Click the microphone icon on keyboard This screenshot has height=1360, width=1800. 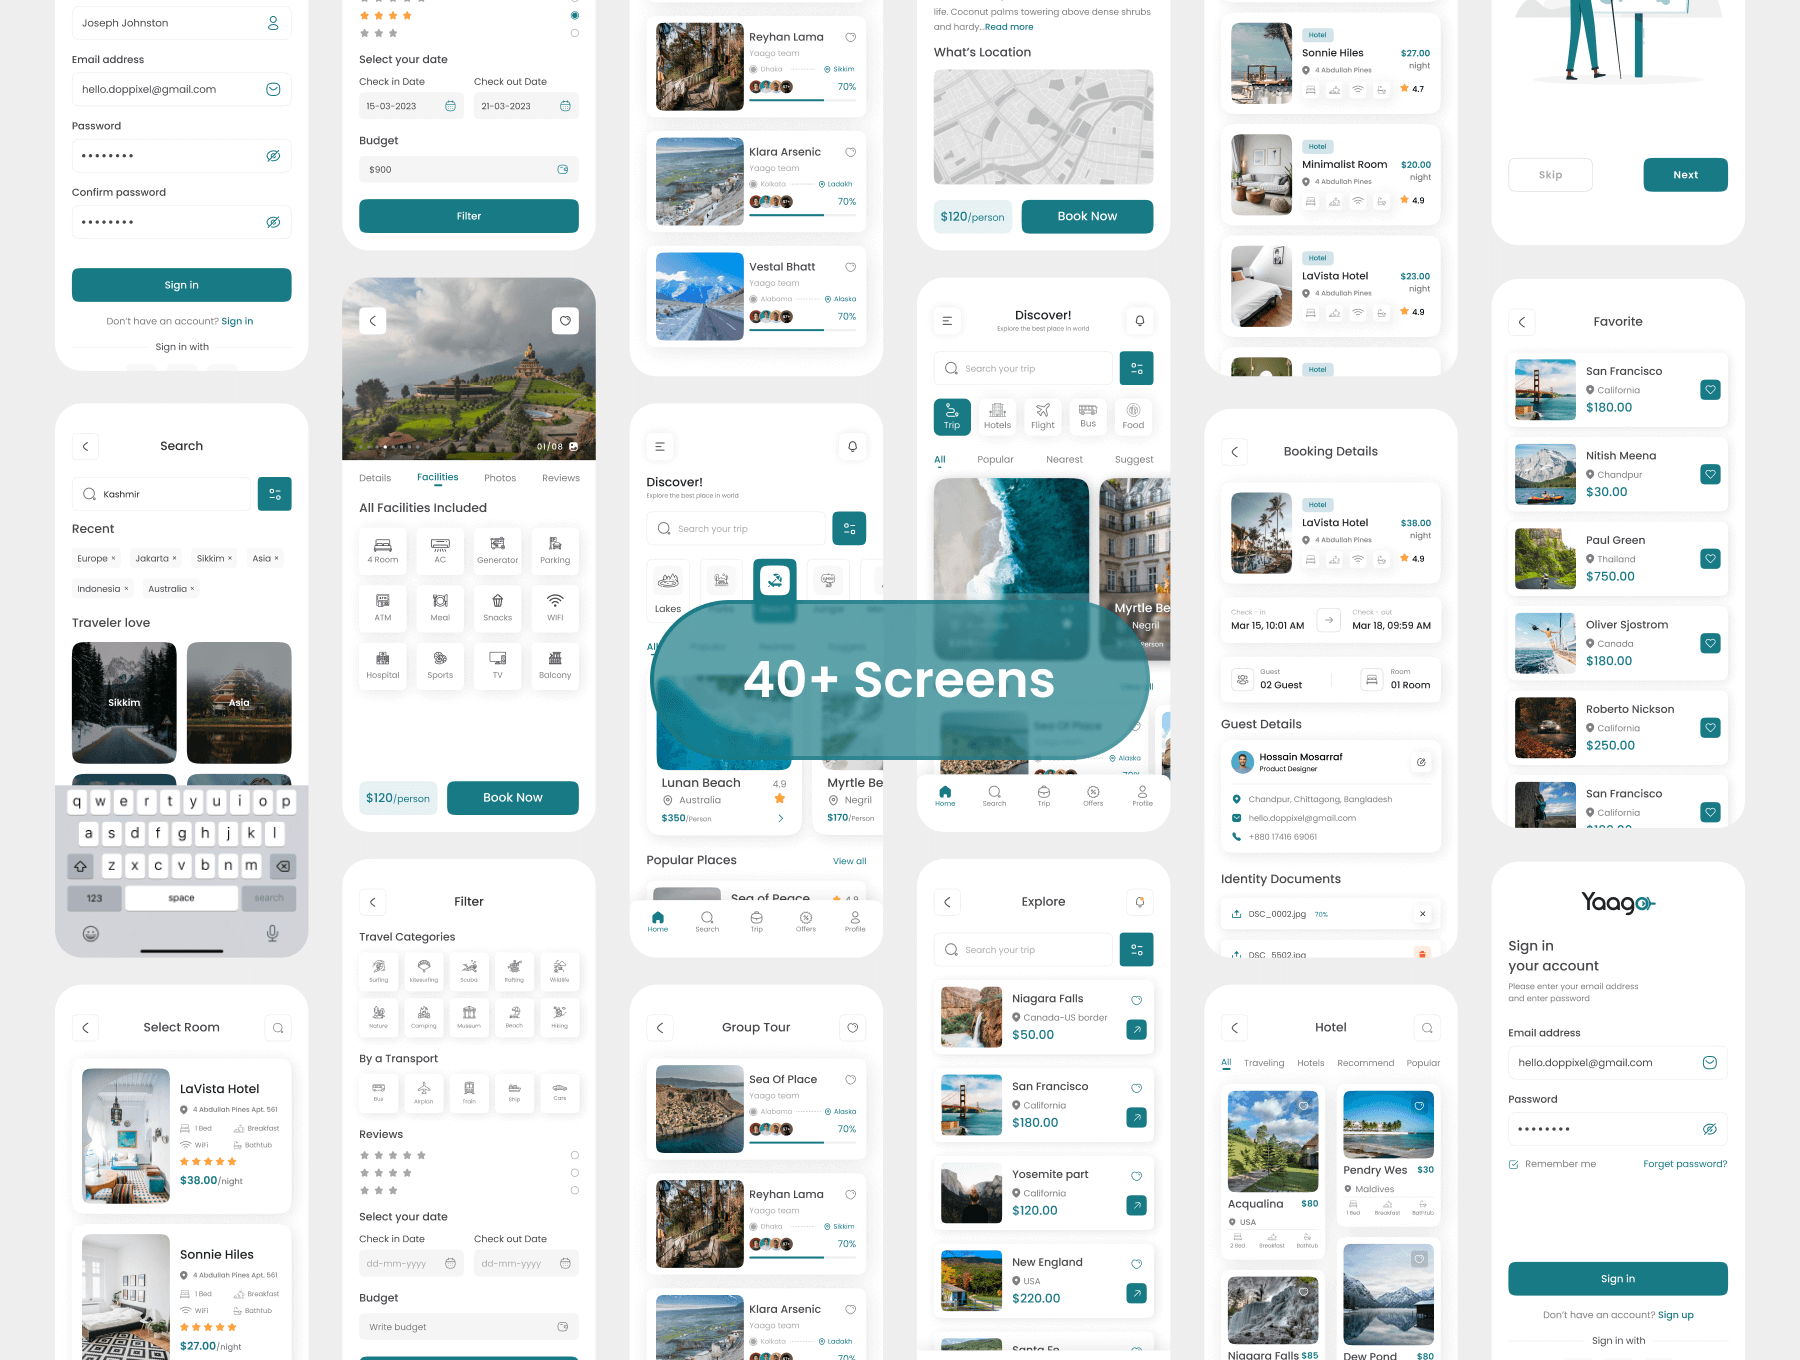pyautogui.click(x=272, y=933)
